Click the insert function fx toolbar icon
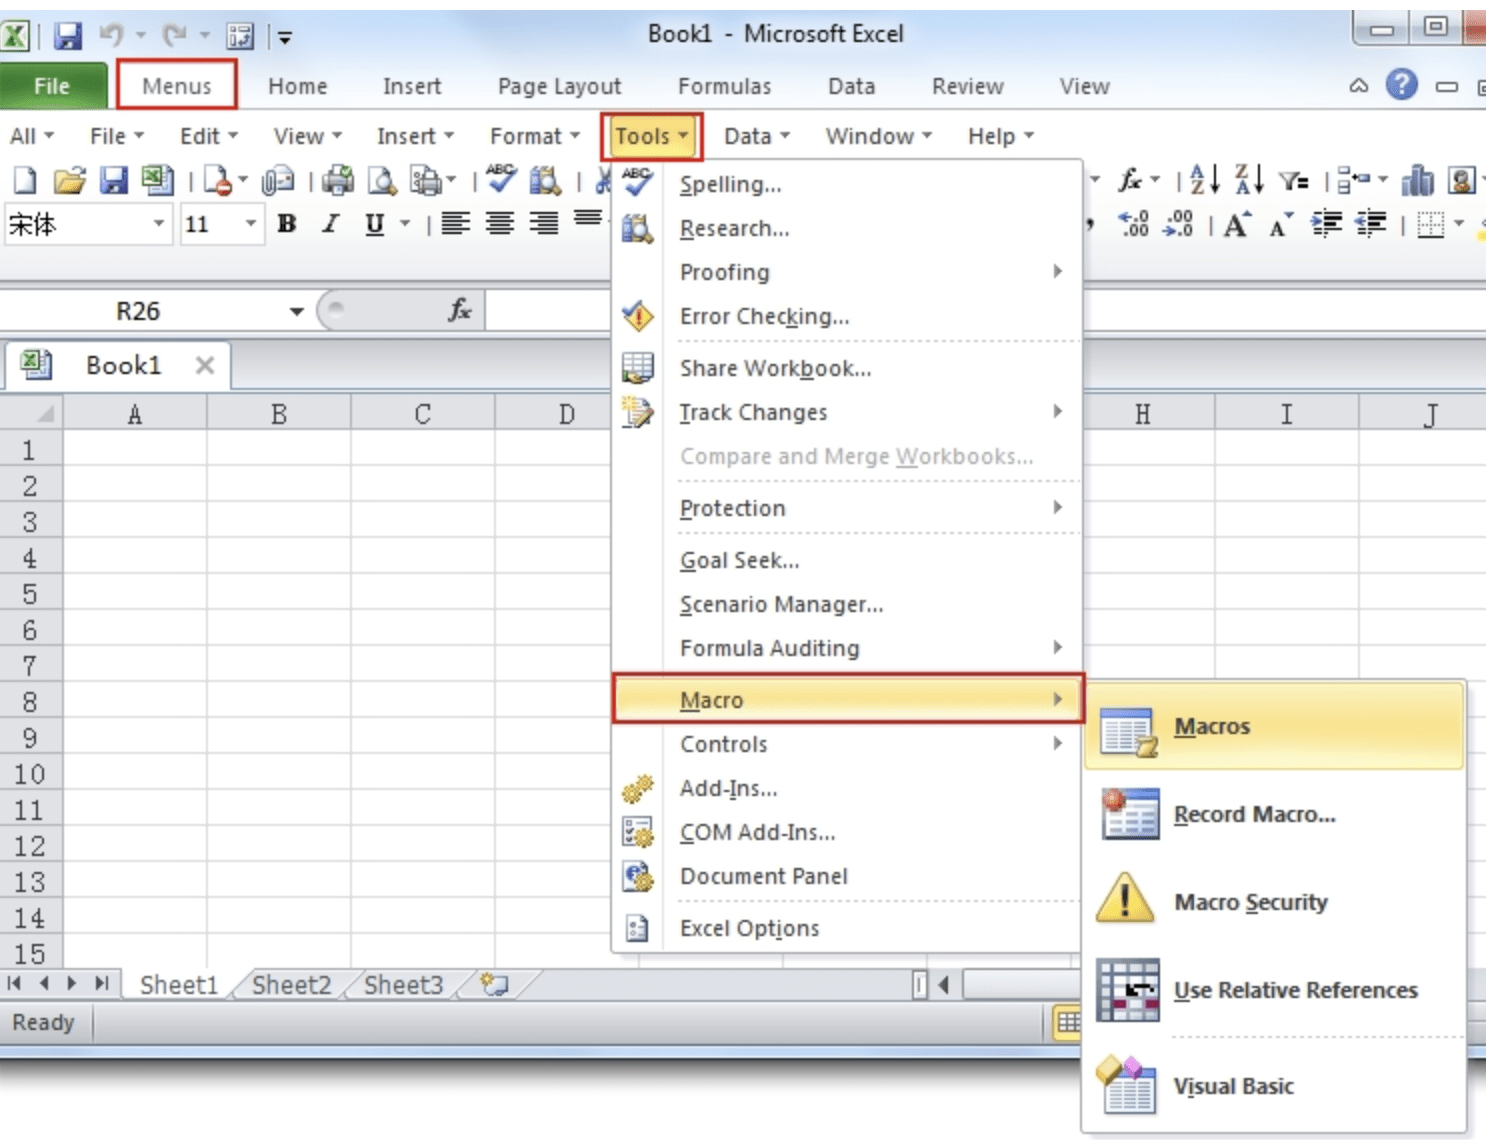This screenshot has height=1140, width=1508. pyautogui.click(x=1130, y=180)
